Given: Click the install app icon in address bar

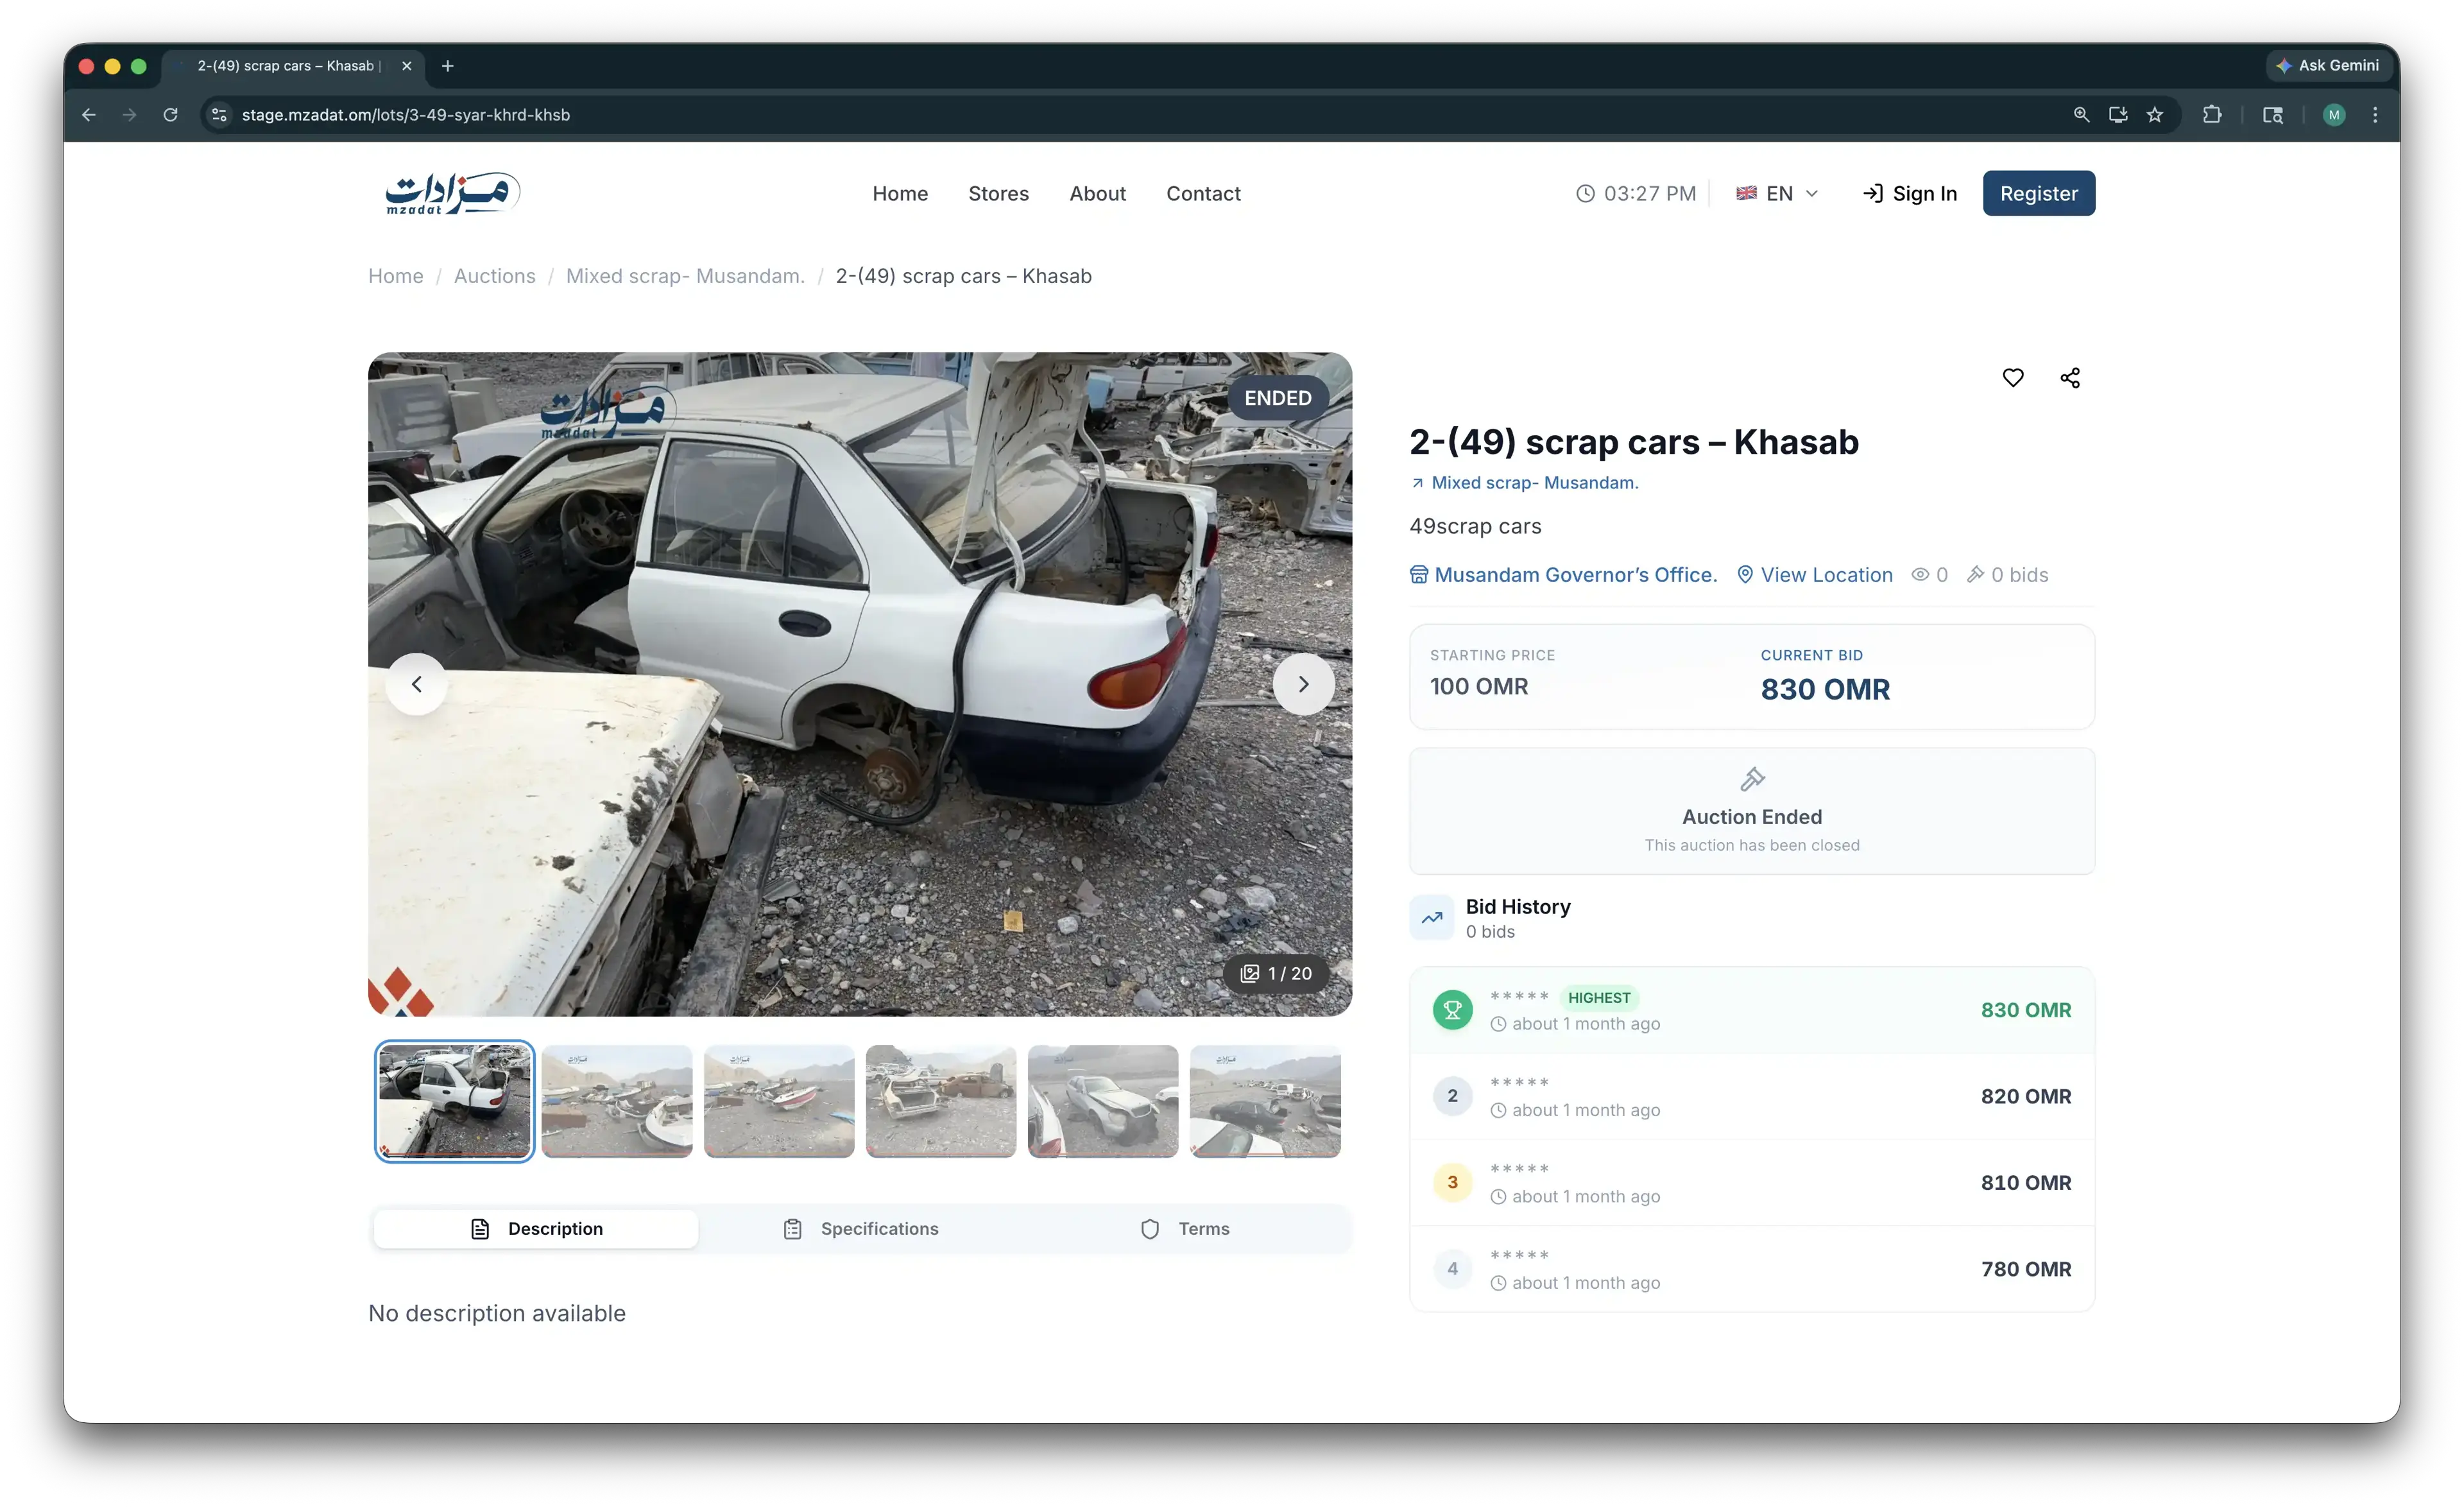Looking at the screenshot, I should point(2118,115).
